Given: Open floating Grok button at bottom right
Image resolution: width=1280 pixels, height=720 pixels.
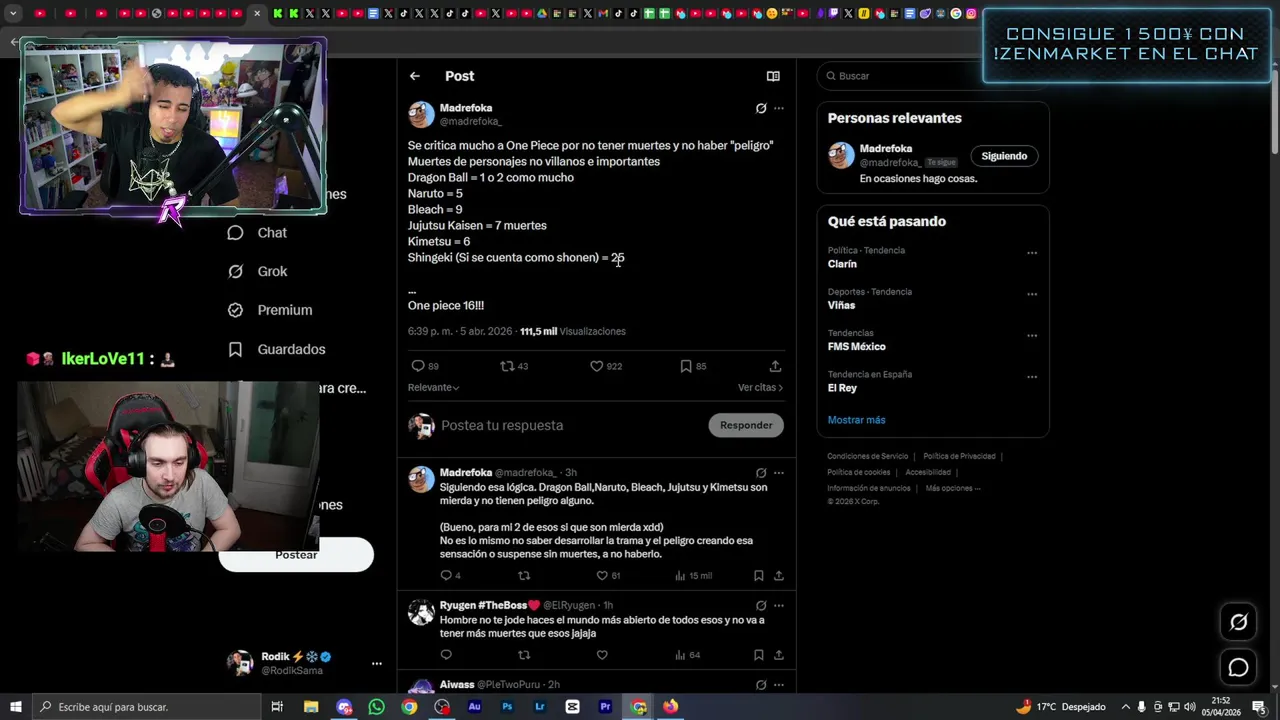Looking at the screenshot, I should coord(1238,622).
